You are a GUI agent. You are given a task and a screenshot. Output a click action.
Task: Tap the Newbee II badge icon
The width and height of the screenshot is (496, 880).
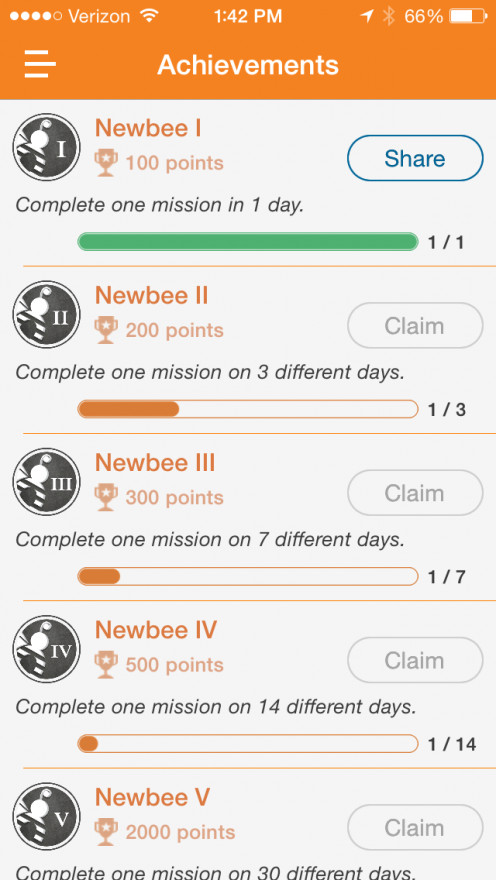pos(47,314)
